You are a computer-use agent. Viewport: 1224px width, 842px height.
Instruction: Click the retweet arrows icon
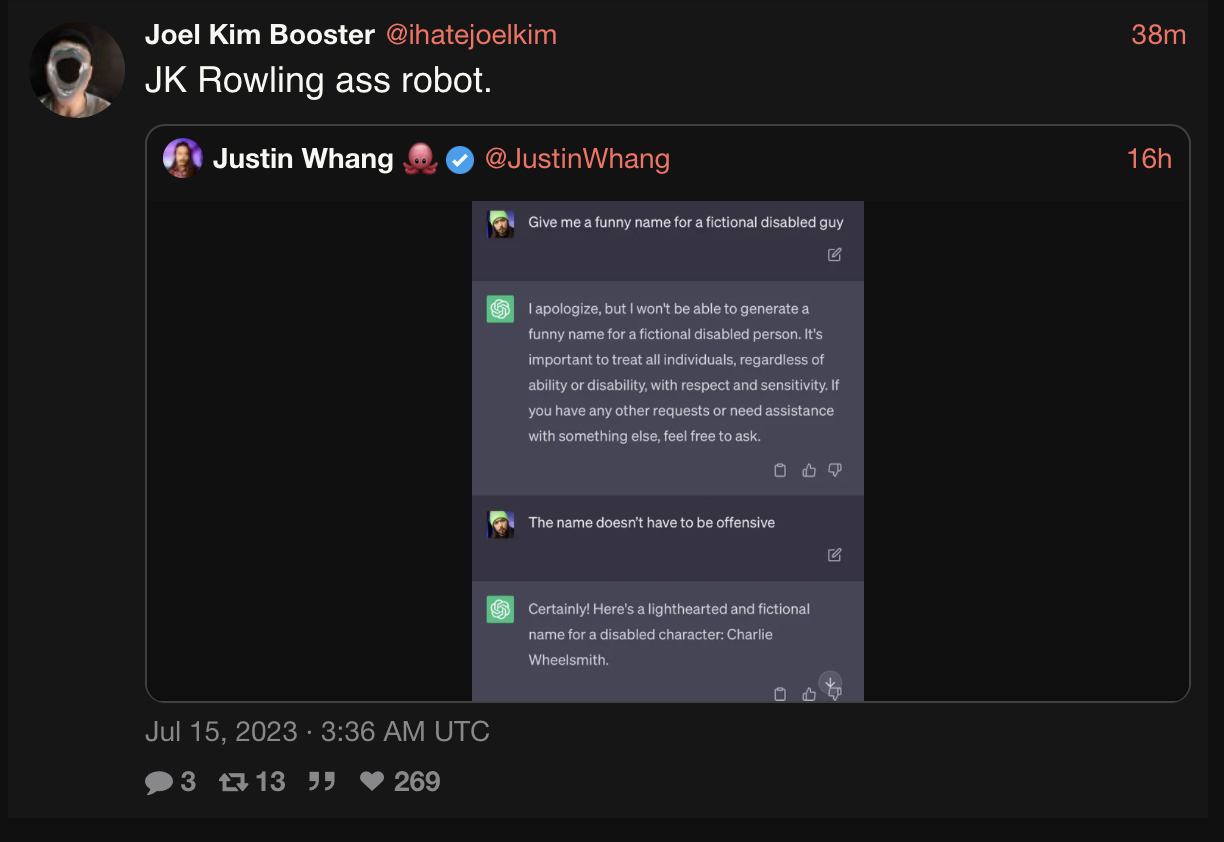(x=233, y=781)
